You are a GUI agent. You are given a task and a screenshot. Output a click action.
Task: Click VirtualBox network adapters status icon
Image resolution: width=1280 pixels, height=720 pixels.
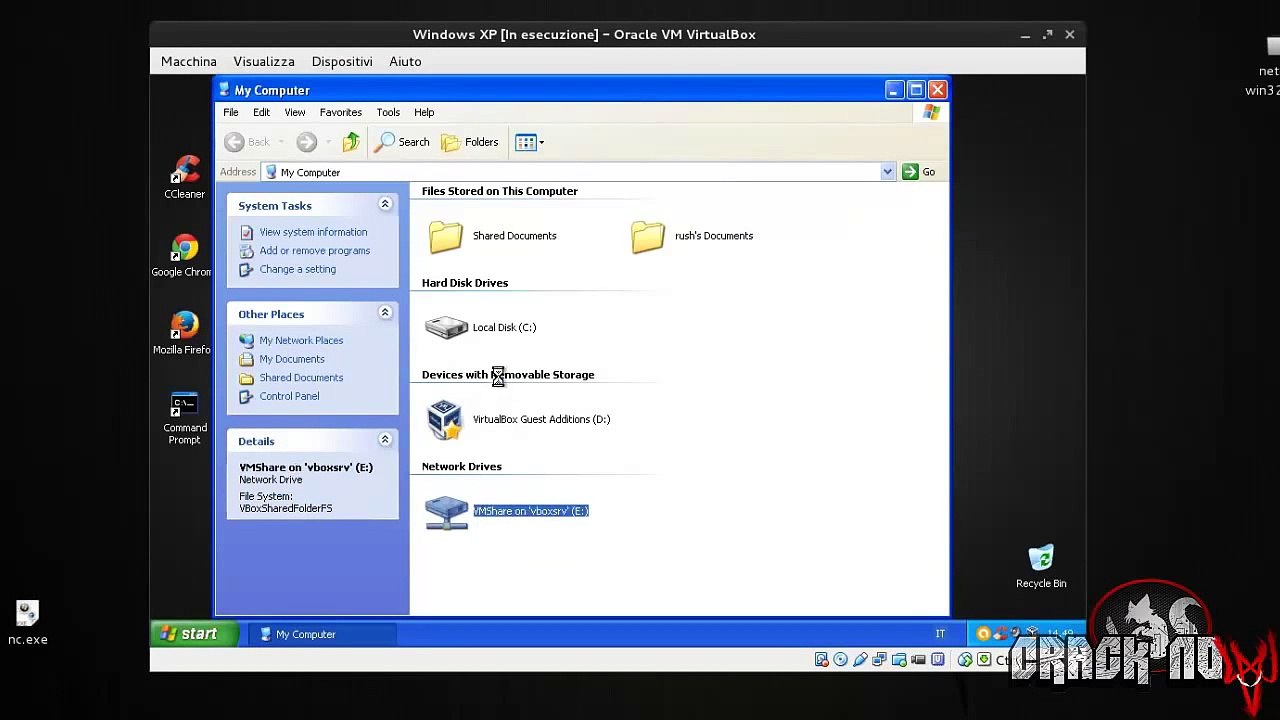[x=879, y=660]
